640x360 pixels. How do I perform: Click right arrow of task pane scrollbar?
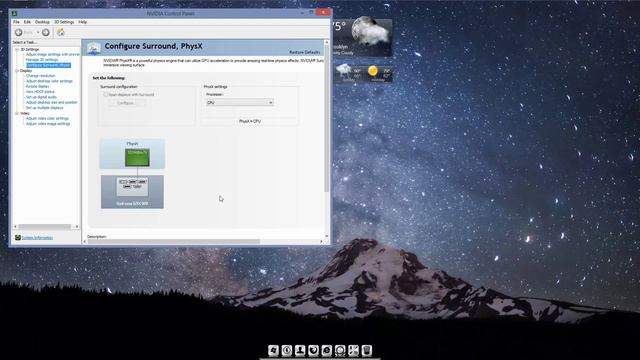point(77,227)
